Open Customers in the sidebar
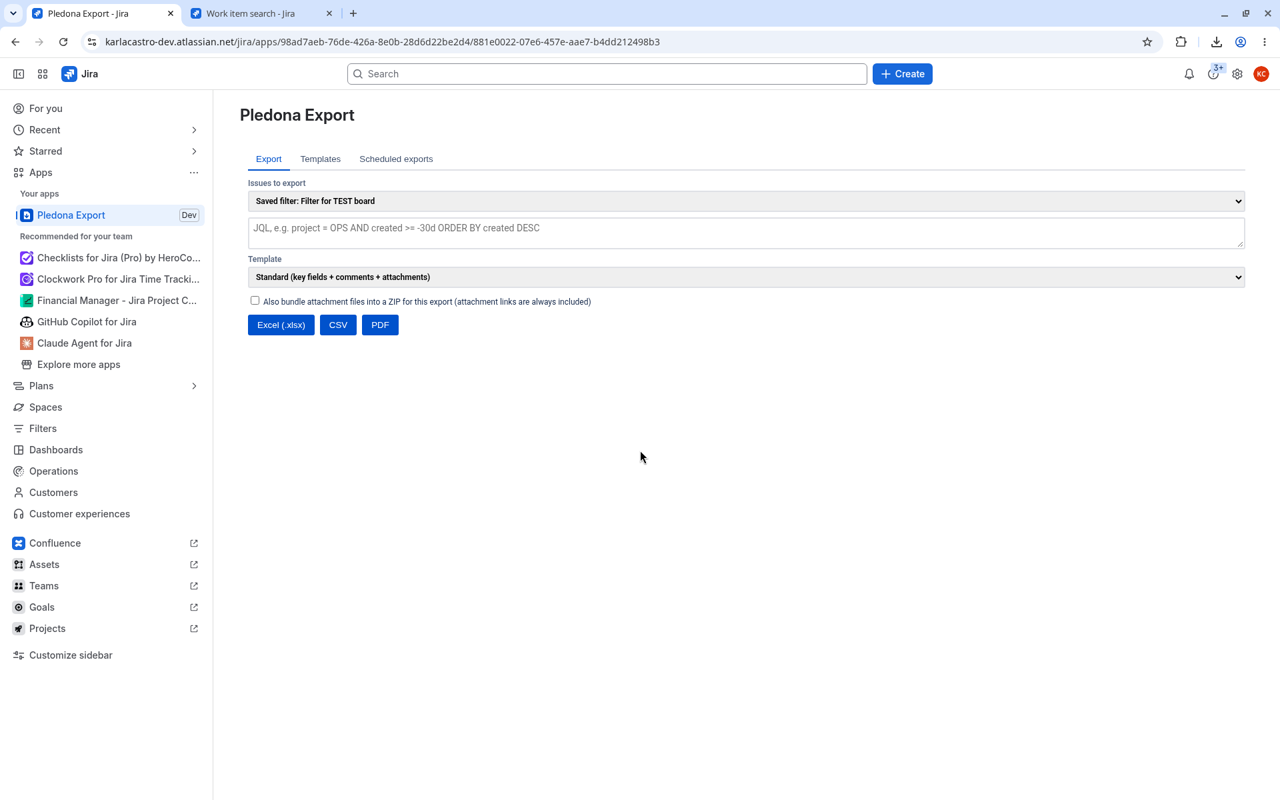Screen dimensions: 1280x800 coord(105,492)
